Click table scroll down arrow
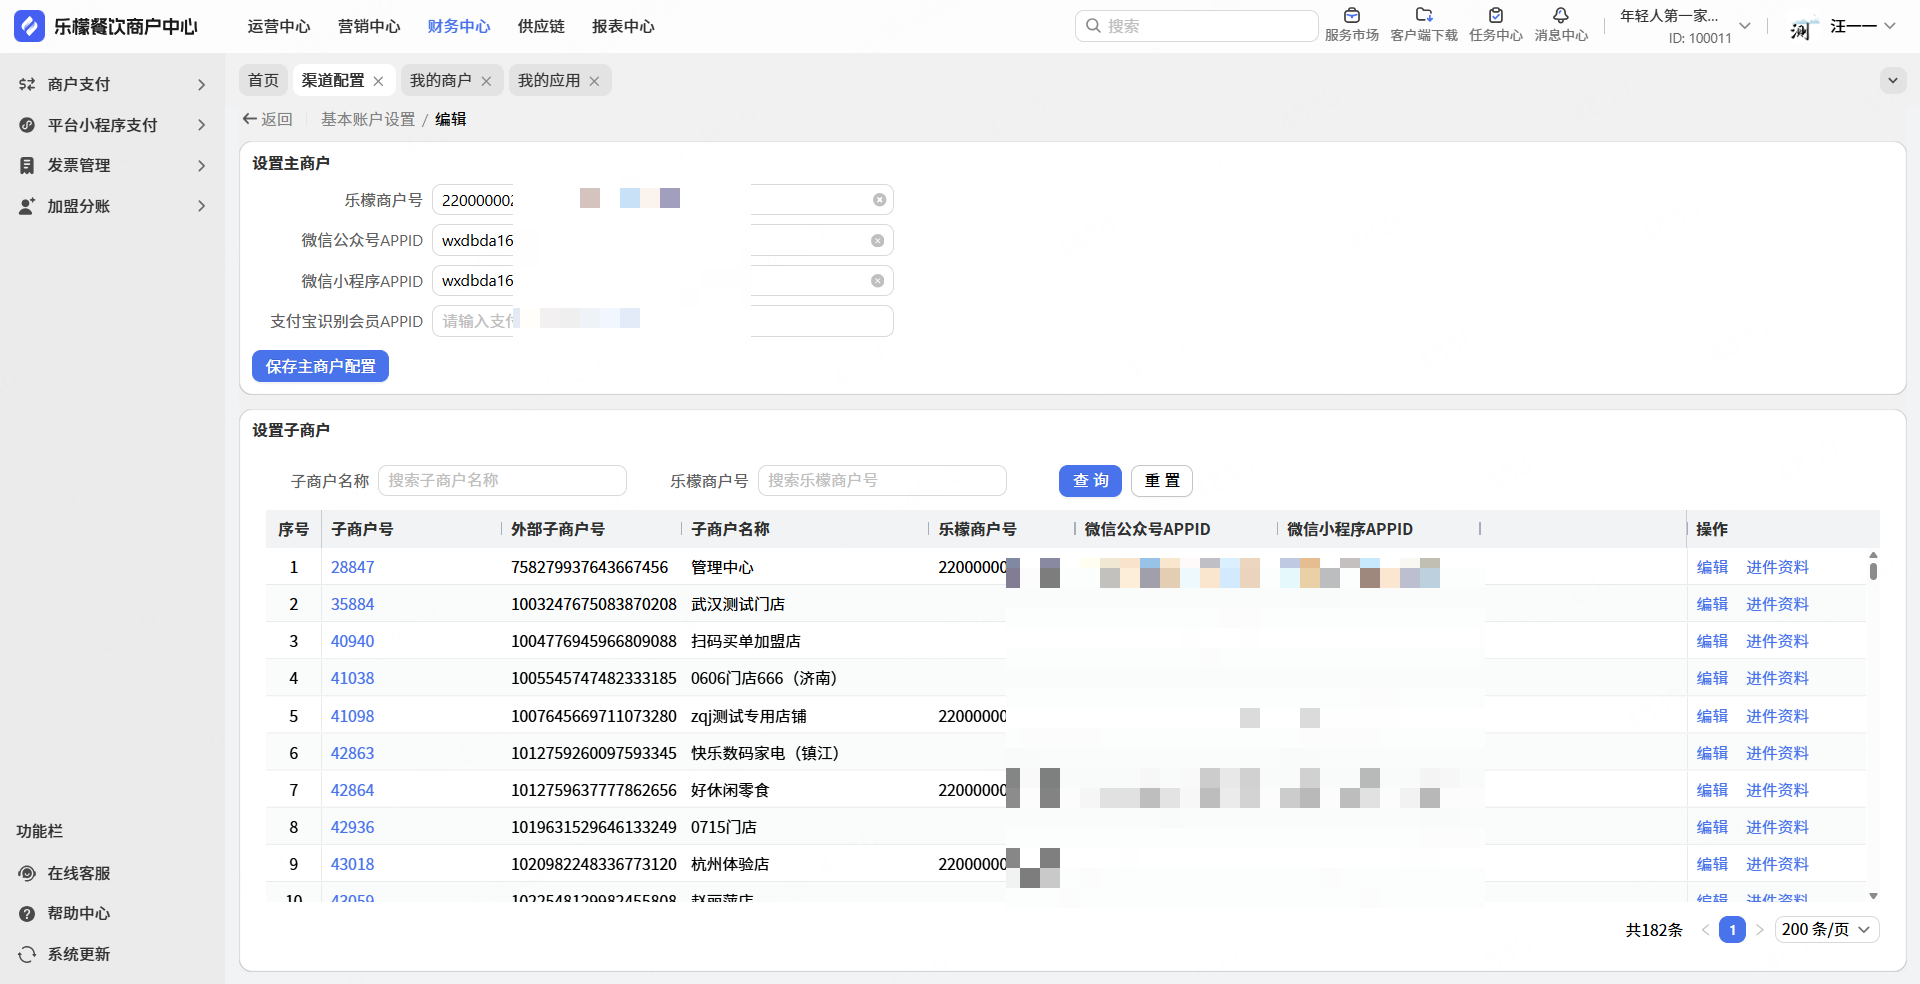Viewport: 1920px width, 984px height. point(1873,896)
